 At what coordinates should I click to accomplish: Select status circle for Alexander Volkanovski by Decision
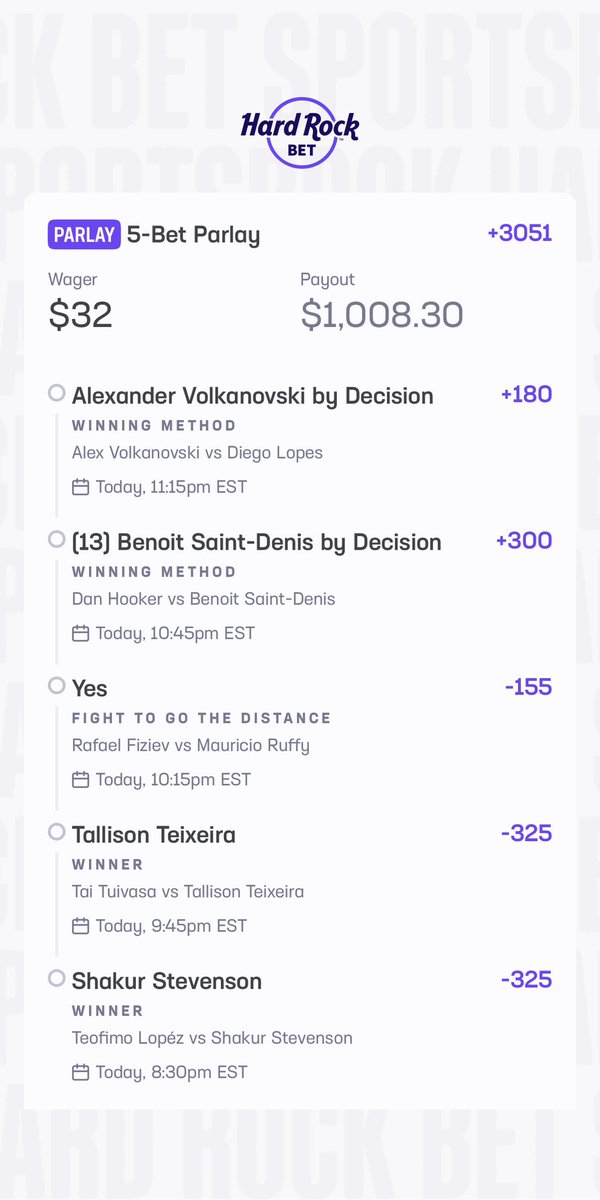pyautogui.click(x=57, y=394)
